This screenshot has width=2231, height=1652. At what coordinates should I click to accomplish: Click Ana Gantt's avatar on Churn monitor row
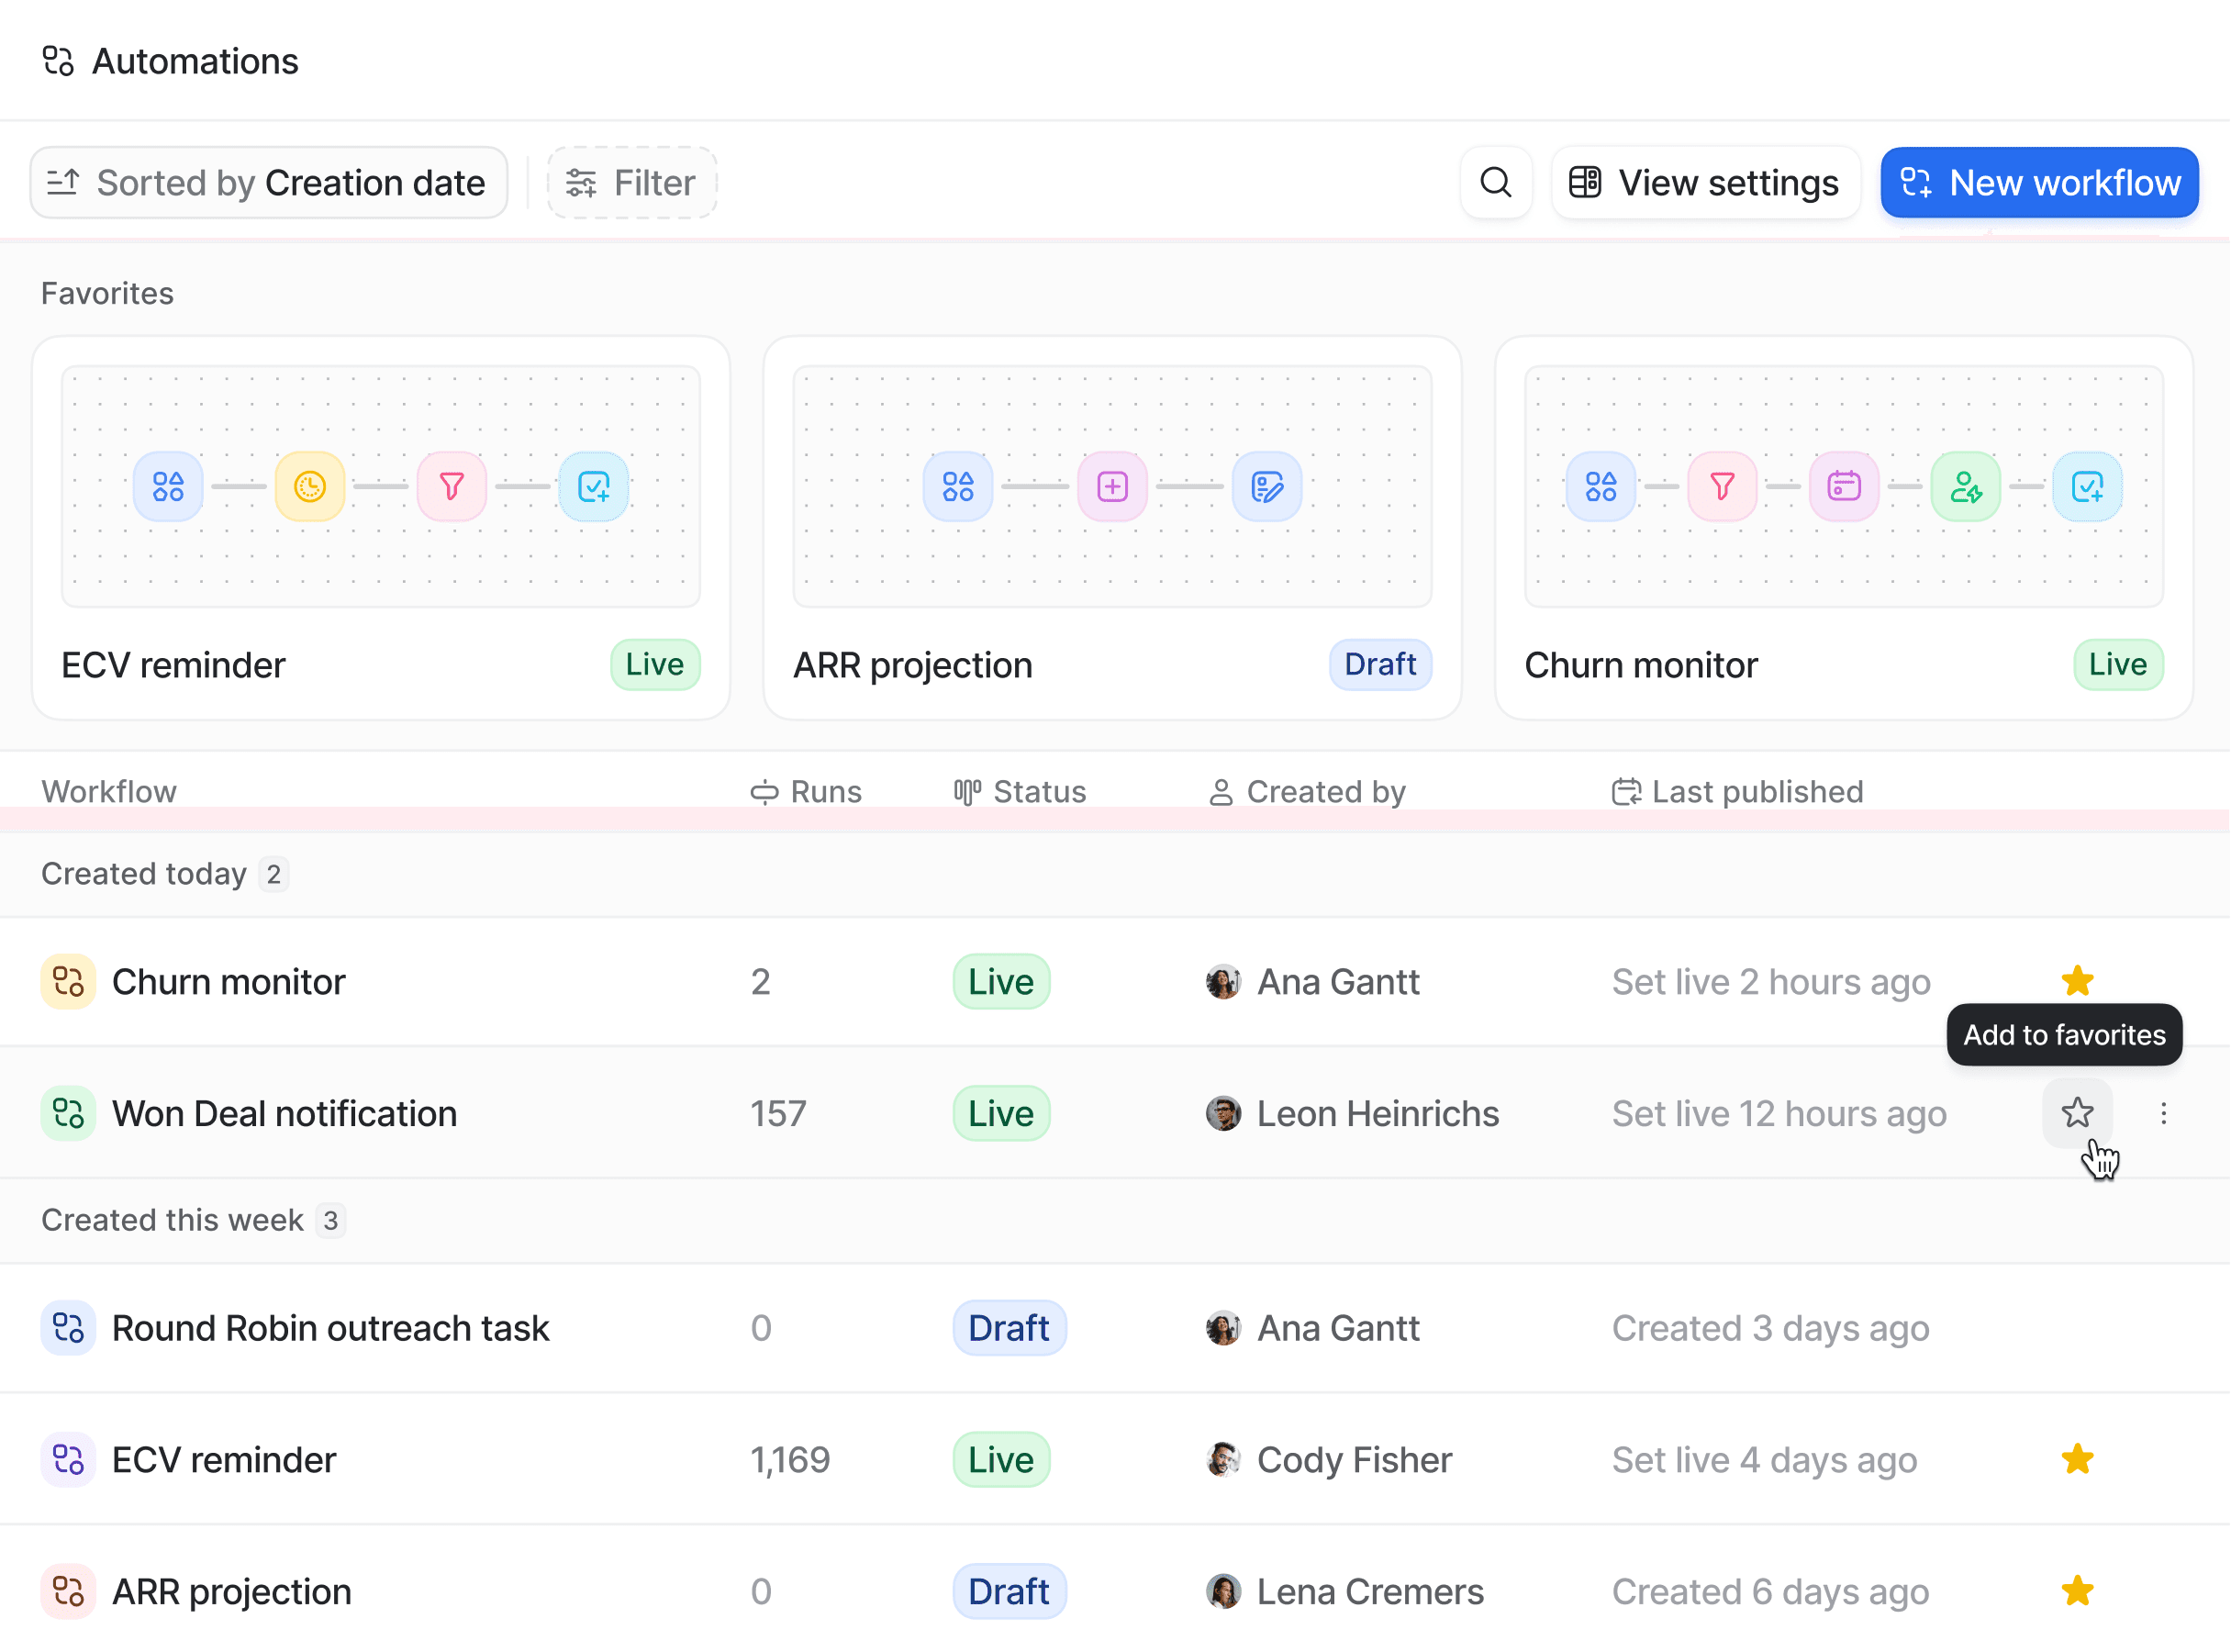[1222, 981]
